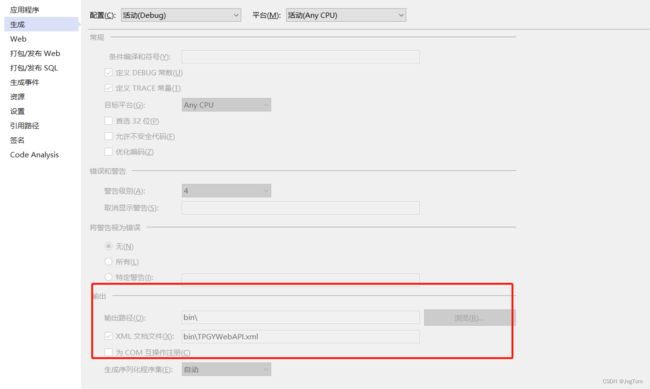Click the 浏览 button next to output path
The width and height of the screenshot is (650, 389).
click(x=470, y=318)
